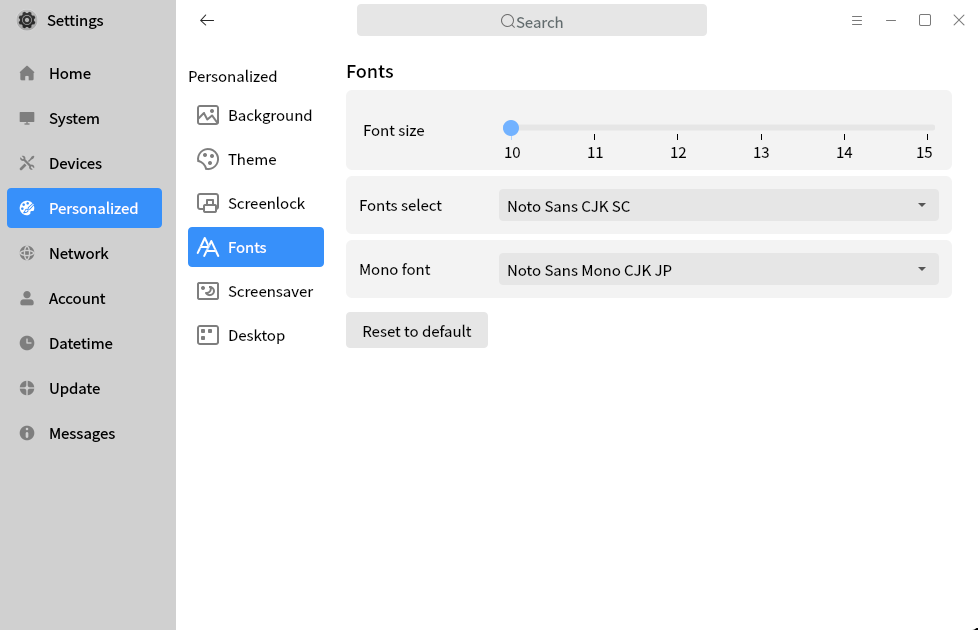This screenshot has height=630, width=978.
Task: Click the Network globe icon
Action: point(27,253)
